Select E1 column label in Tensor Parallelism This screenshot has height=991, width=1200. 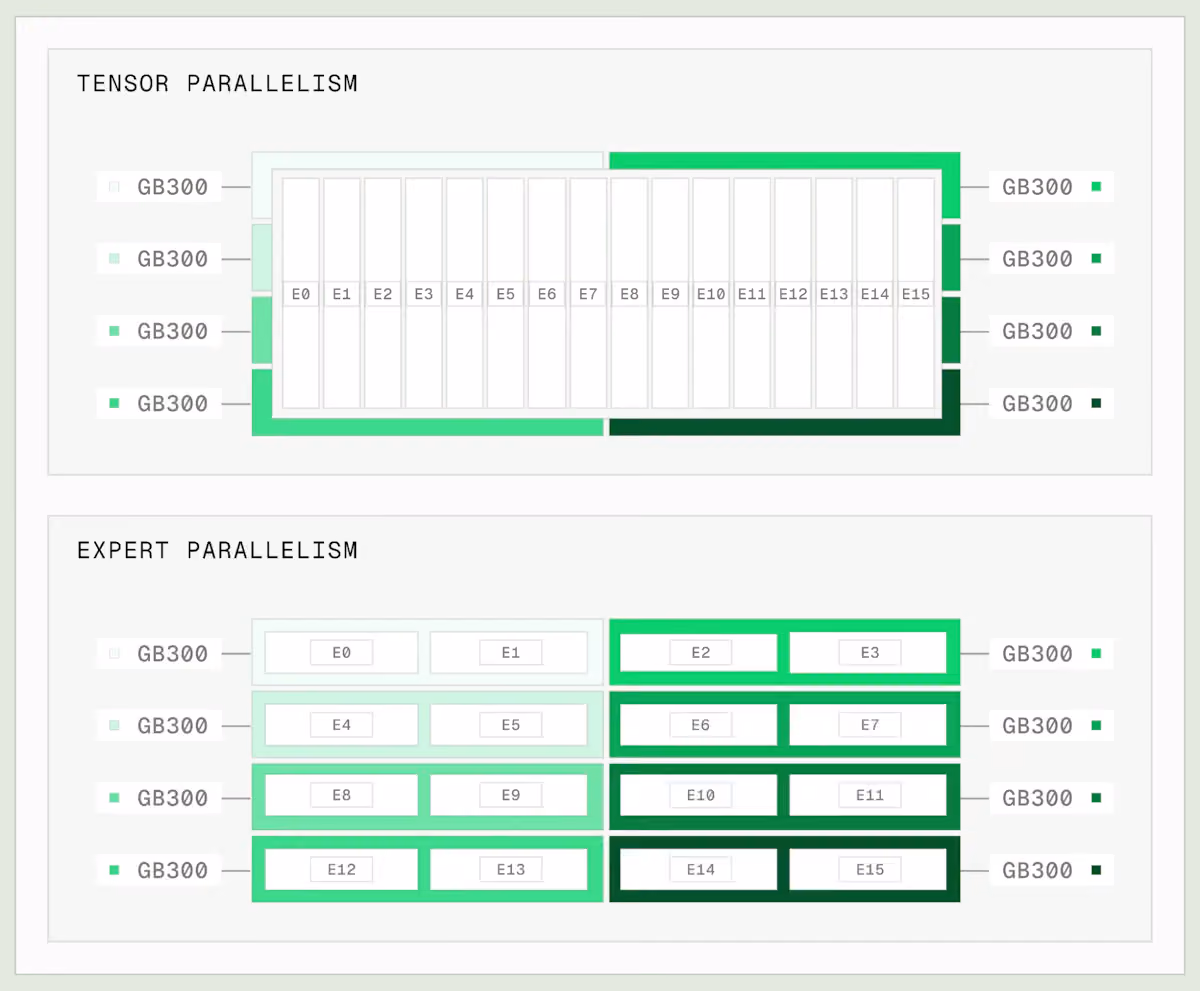pos(342,294)
